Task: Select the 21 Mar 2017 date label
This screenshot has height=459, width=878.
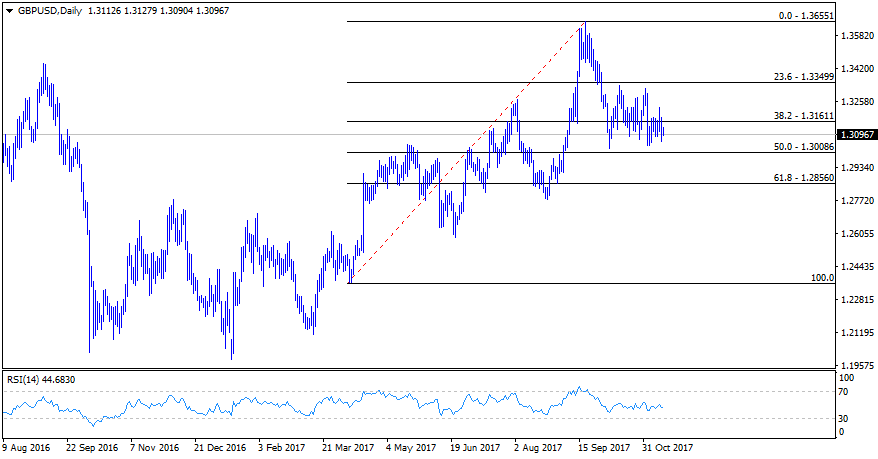Action: (x=350, y=448)
